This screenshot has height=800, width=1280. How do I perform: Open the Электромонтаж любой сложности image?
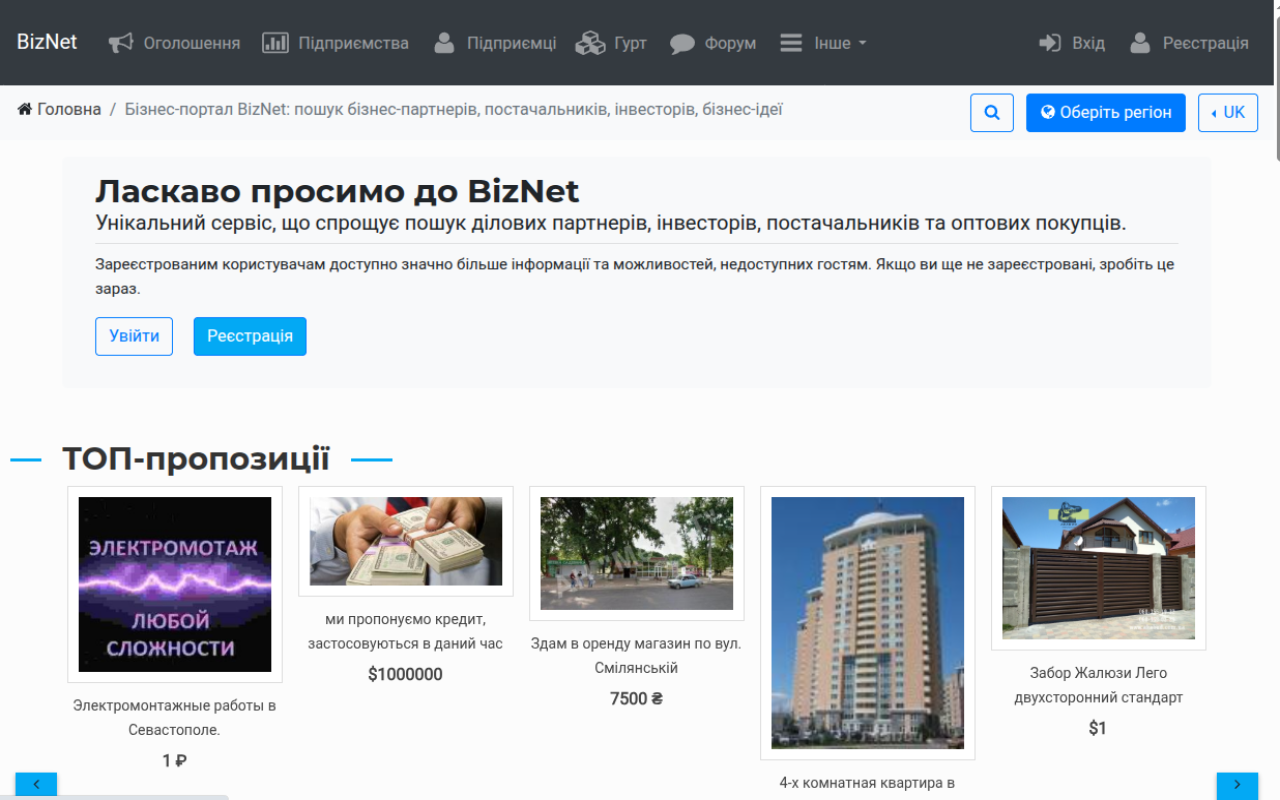click(x=175, y=584)
